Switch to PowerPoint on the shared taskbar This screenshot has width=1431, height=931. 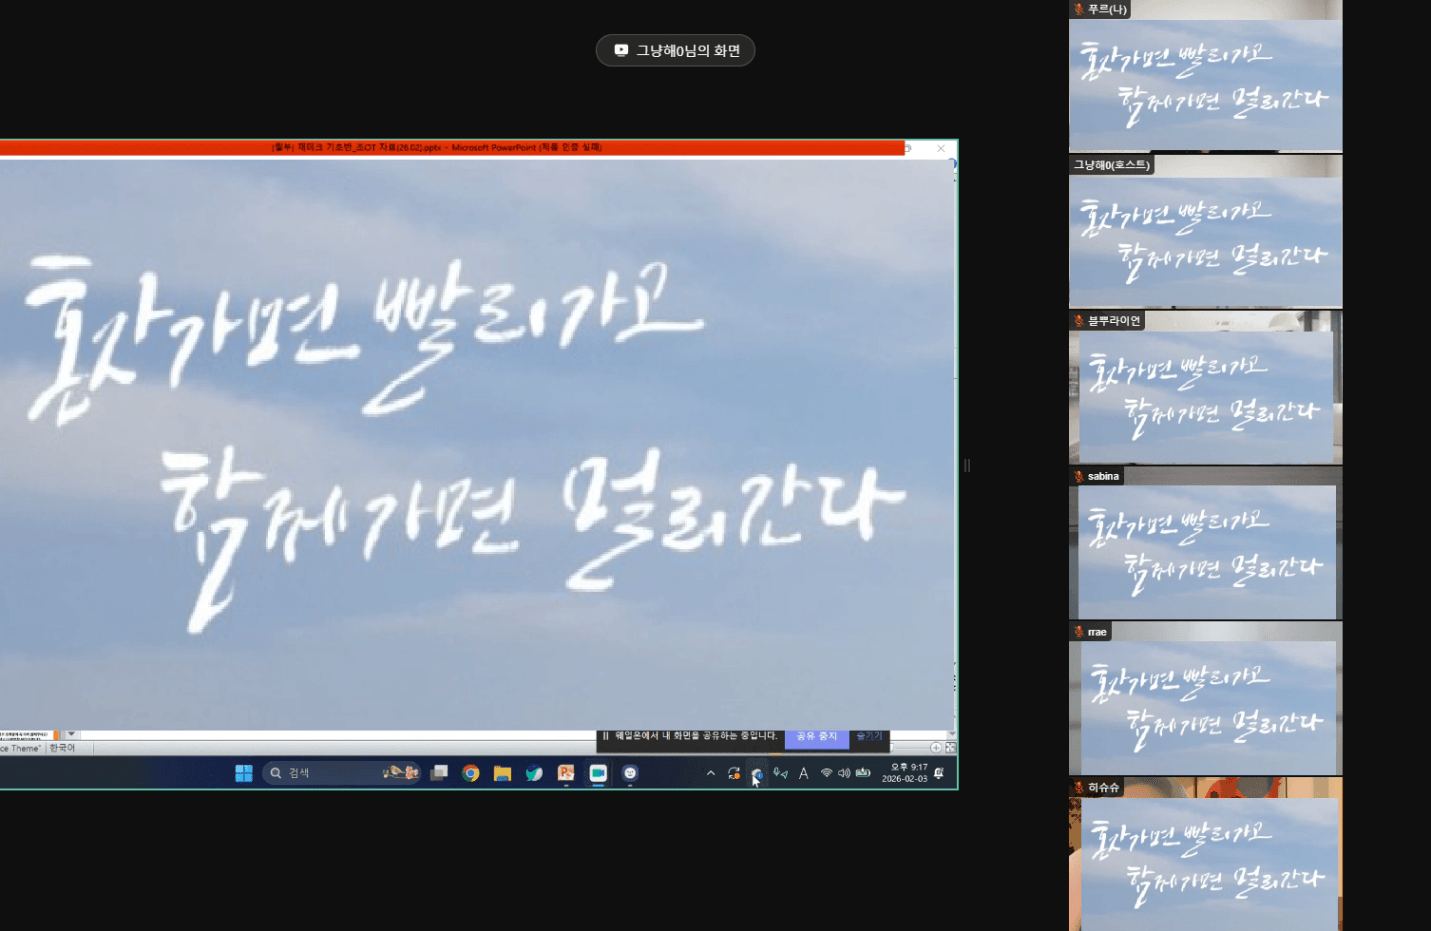click(566, 773)
